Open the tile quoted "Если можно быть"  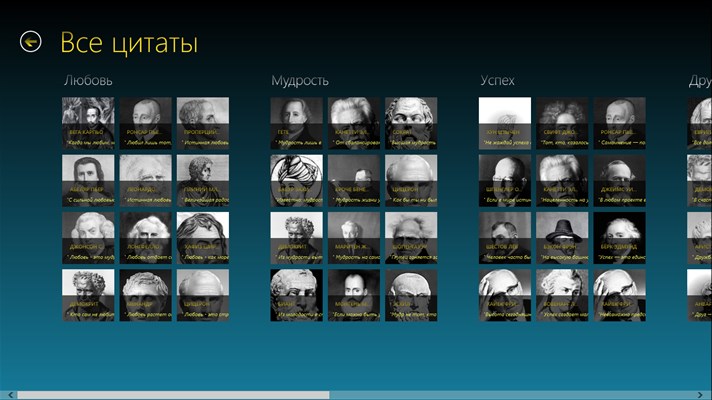[x=354, y=295]
